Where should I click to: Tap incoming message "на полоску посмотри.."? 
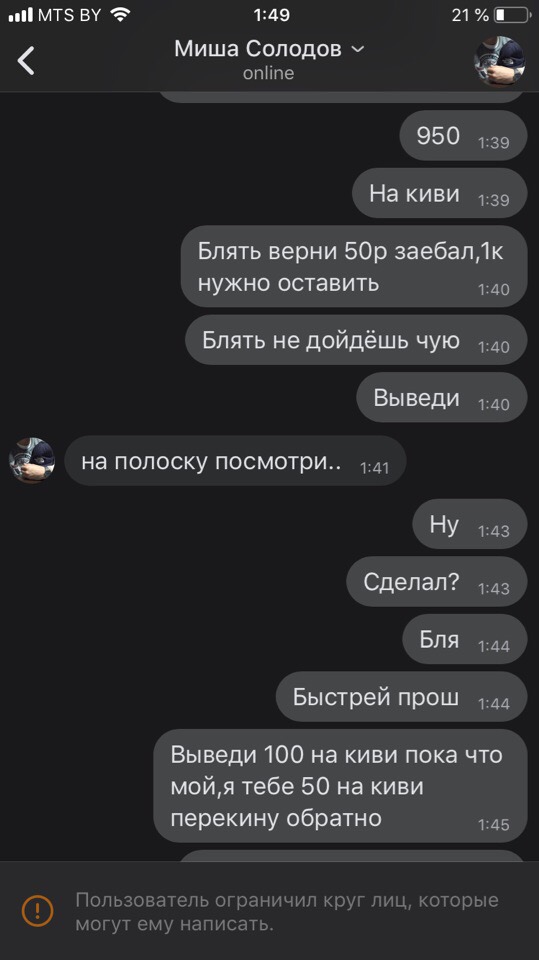[x=235, y=461]
